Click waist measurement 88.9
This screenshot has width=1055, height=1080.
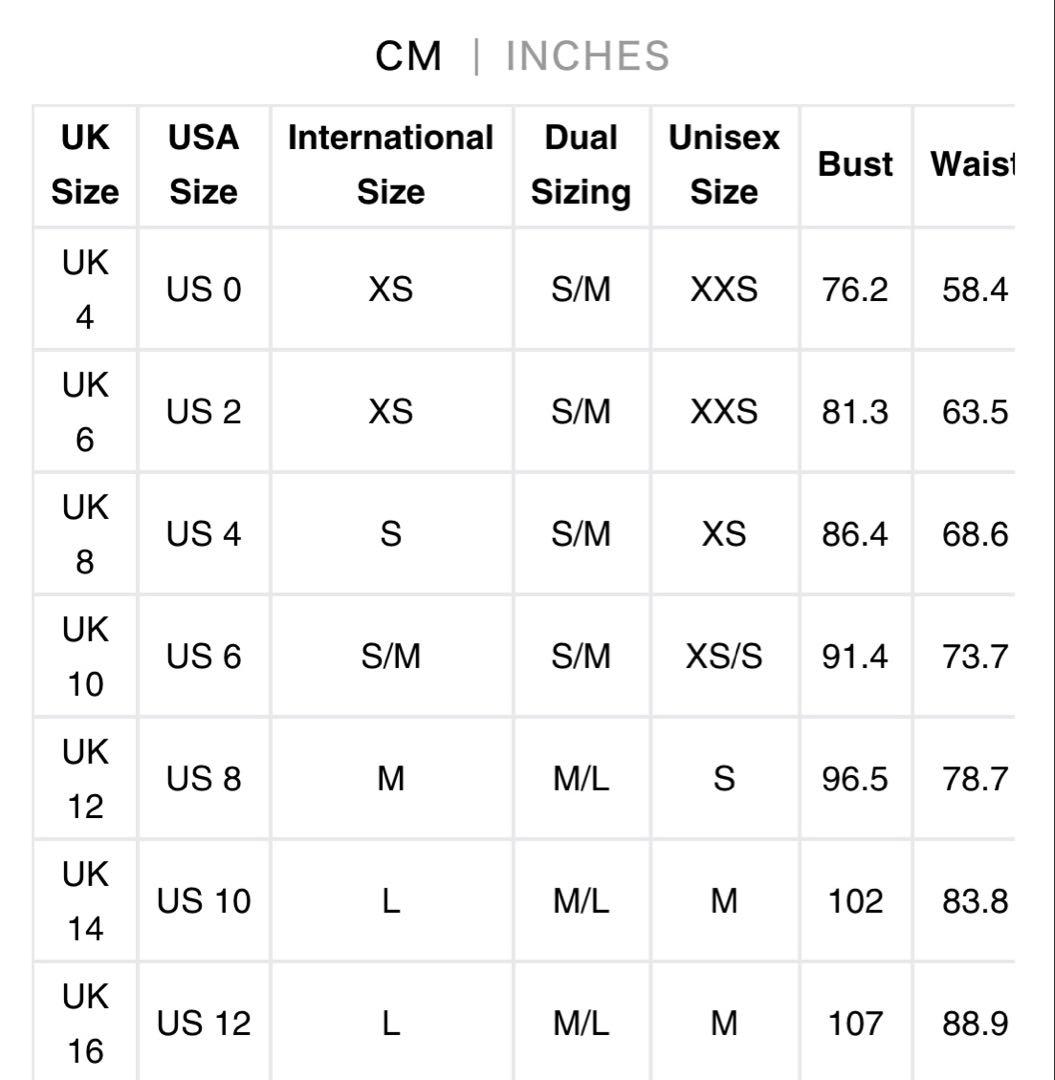click(x=974, y=1023)
